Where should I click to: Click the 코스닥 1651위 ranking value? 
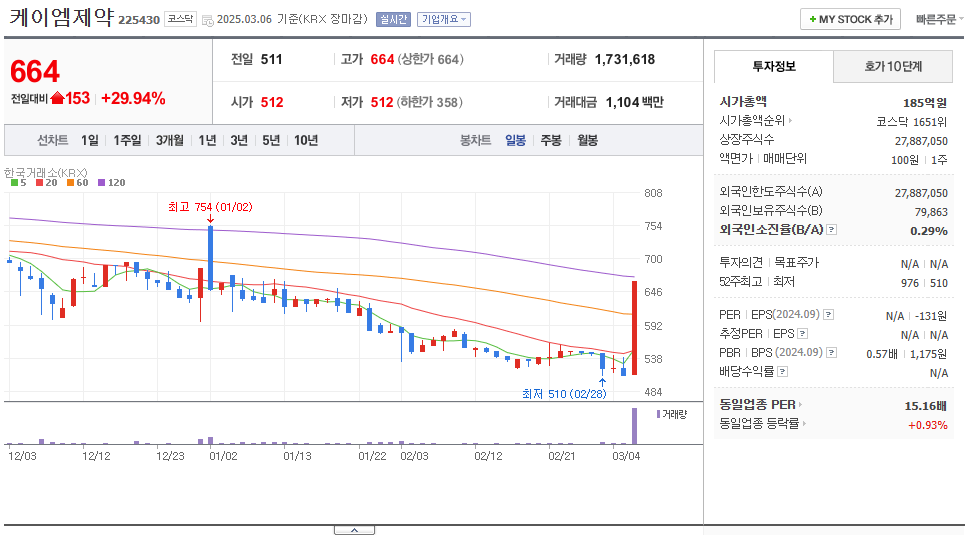click(911, 122)
